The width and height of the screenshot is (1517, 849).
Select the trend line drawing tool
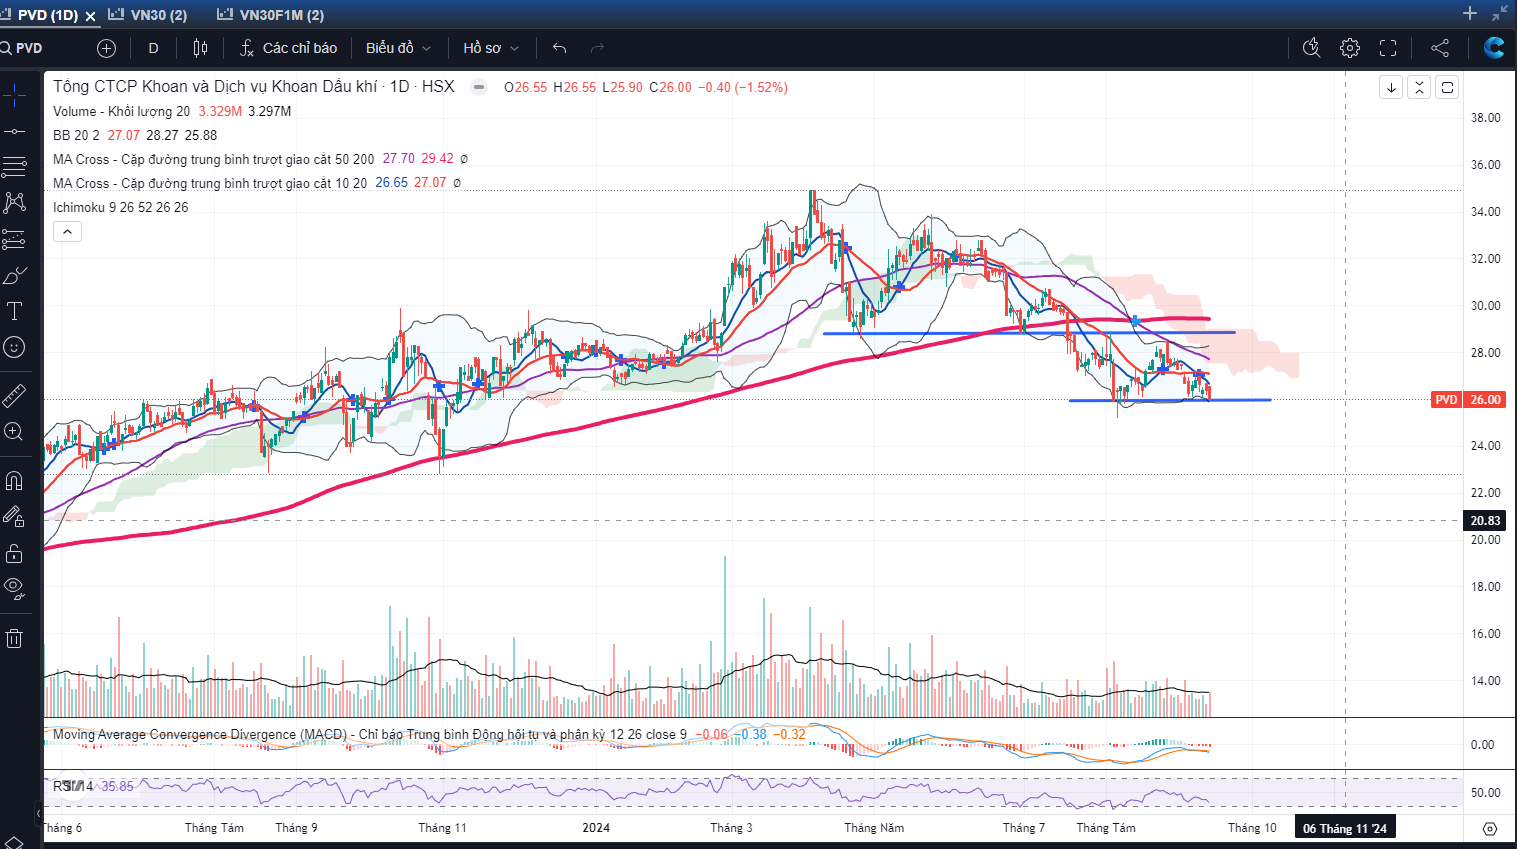coord(14,131)
